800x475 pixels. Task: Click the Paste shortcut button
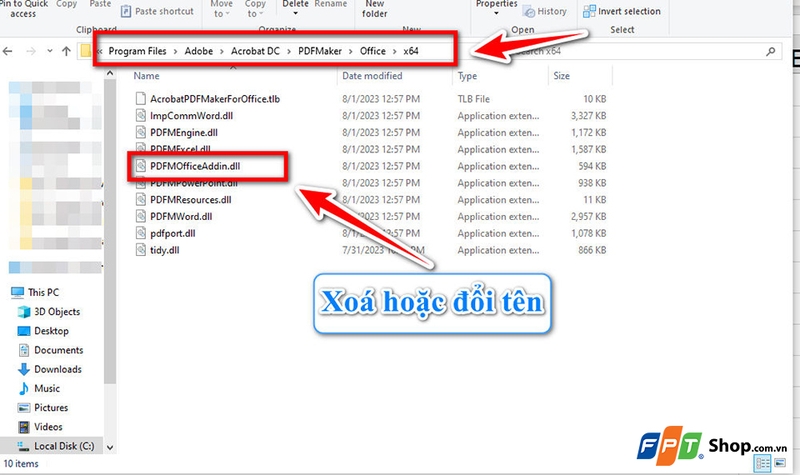click(157, 11)
